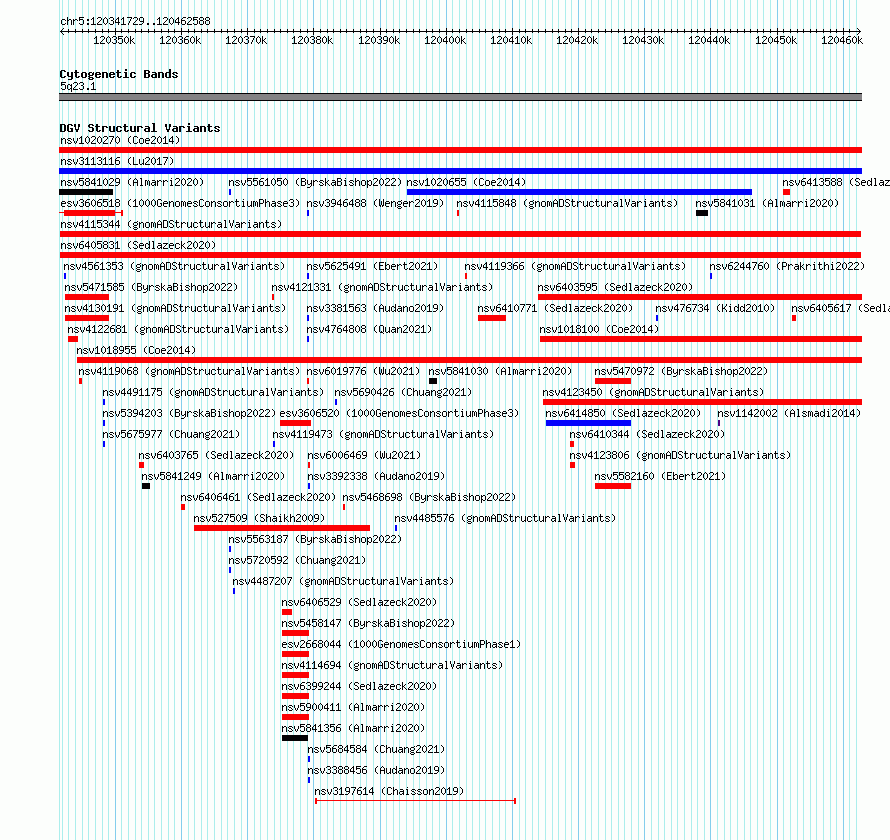Open nsv6019776 (Wu2021) variant
890x840 pixels.
coord(363,371)
